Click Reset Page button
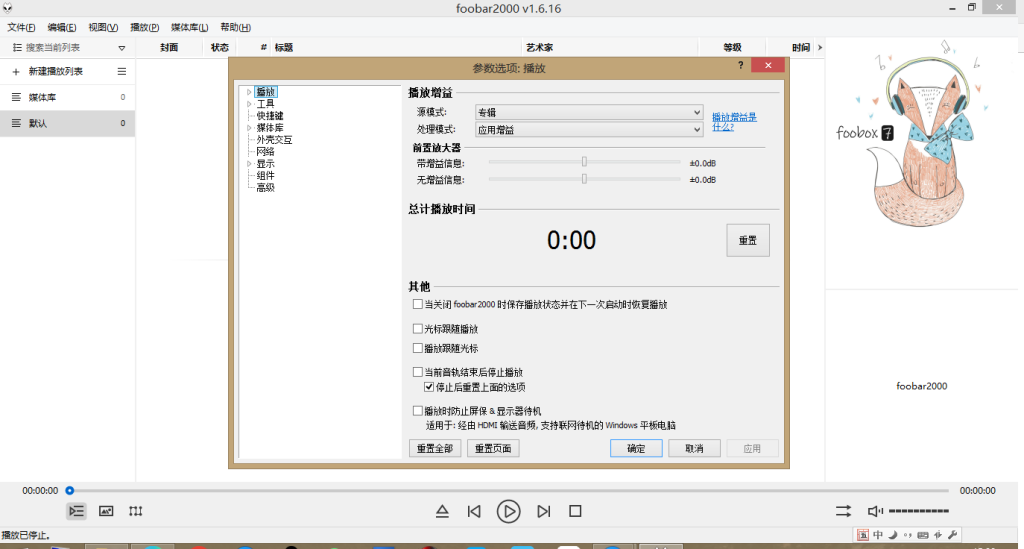This screenshot has width=1024, height=549. 493,448
